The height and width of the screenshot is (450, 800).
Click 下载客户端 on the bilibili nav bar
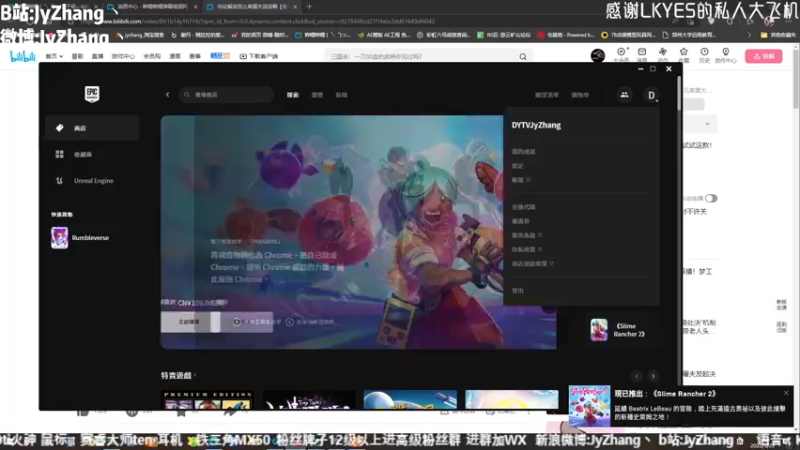[259, 56]
